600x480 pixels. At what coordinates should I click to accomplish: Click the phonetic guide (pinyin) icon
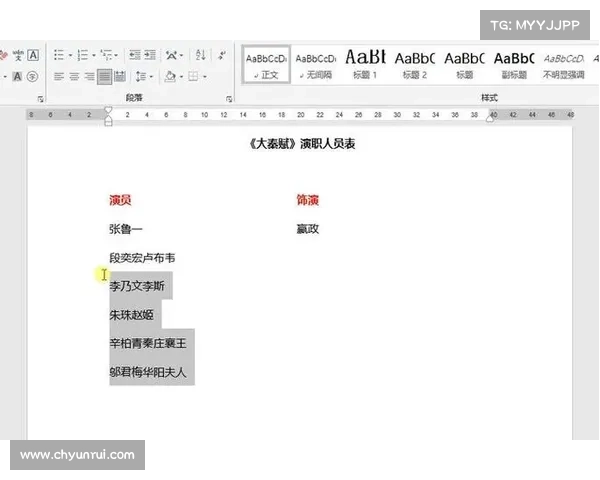18,56
